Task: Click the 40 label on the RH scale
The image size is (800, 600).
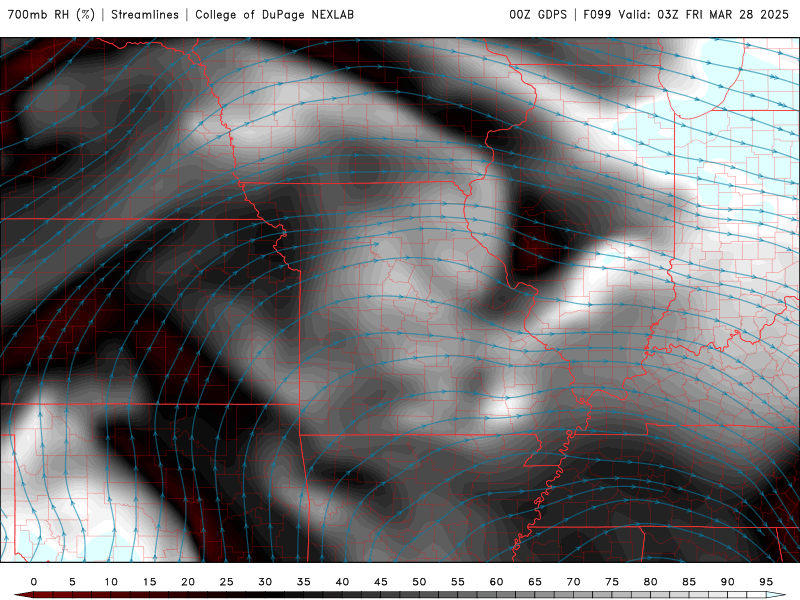Action: point(342,582)
